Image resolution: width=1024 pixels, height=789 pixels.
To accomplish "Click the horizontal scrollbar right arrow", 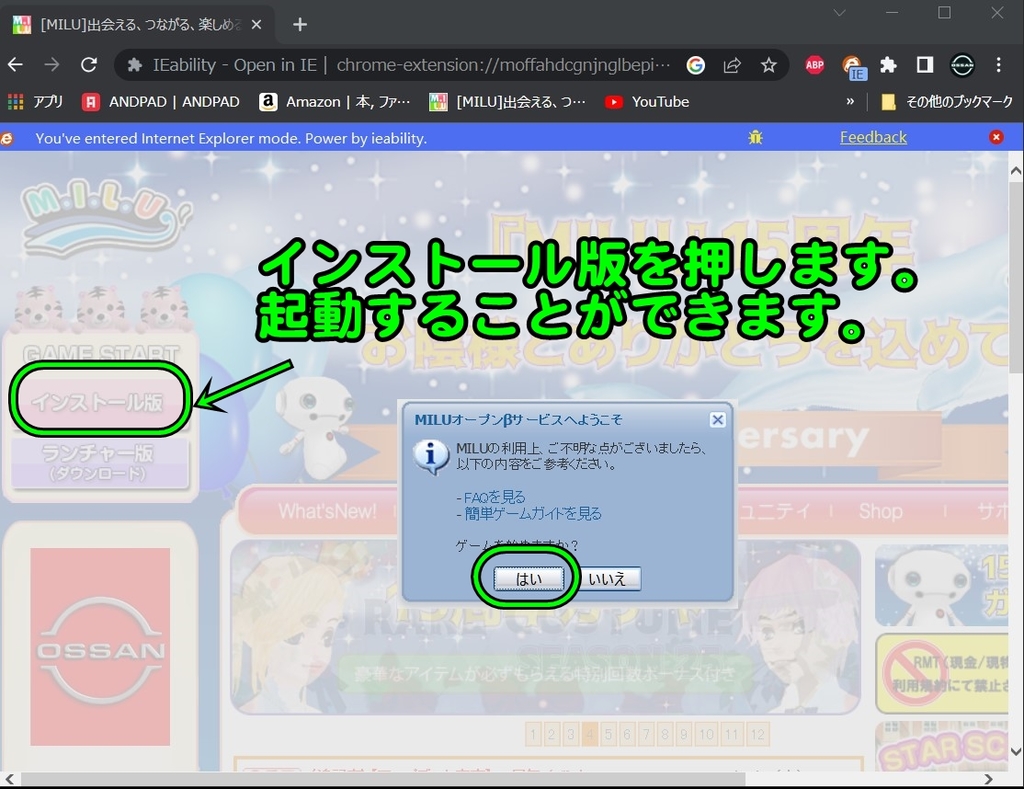I will (988, 779).
